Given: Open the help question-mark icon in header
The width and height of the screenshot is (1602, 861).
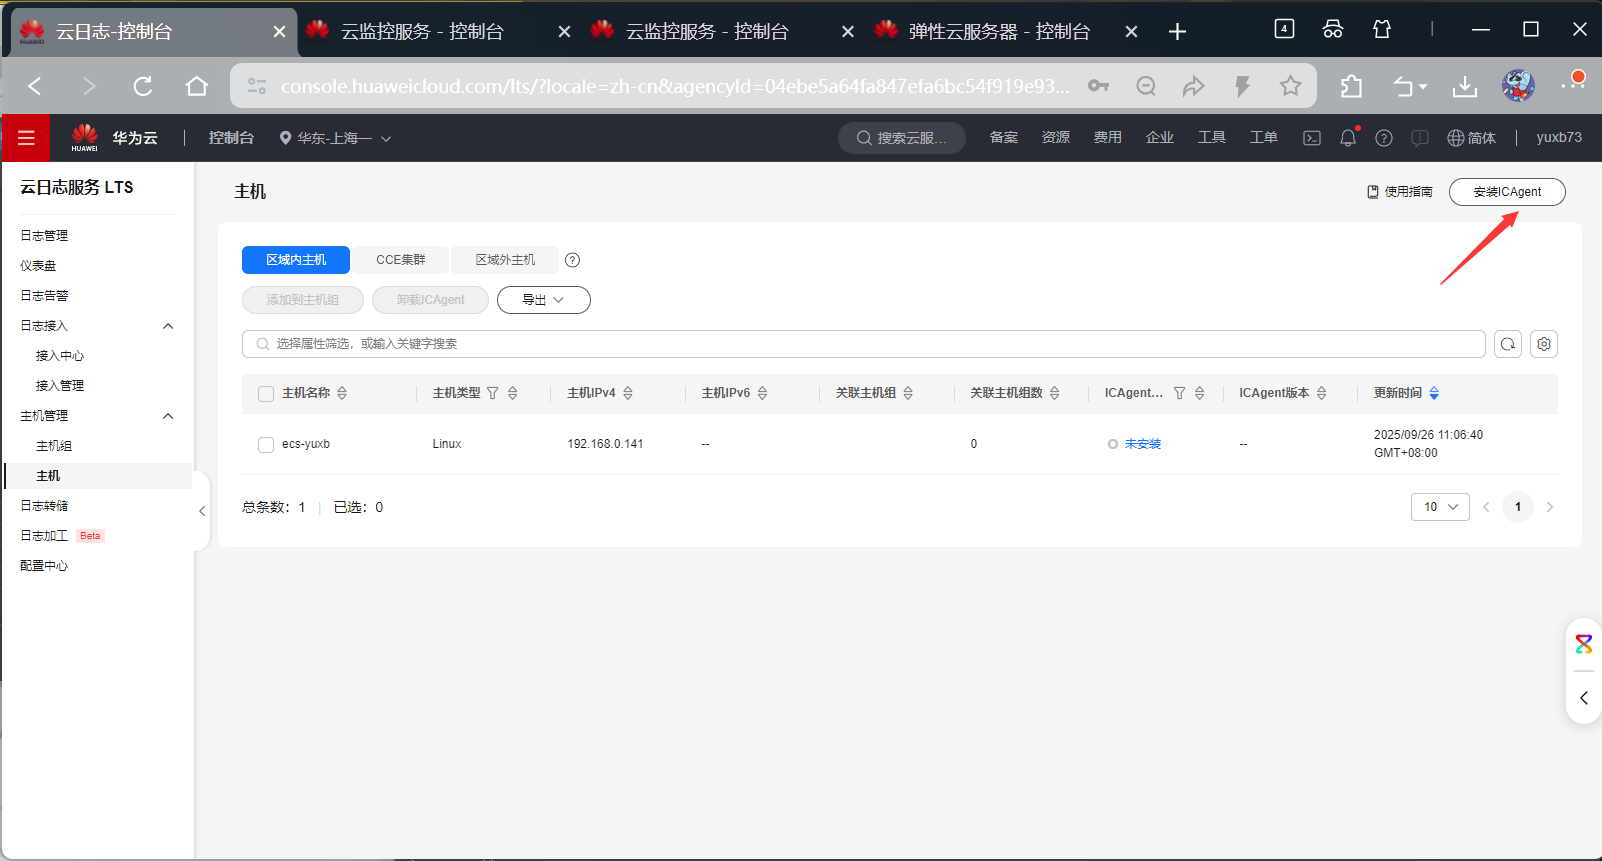Looking at the screenshot, I should pyautogui.click(x=1384, y=138).
